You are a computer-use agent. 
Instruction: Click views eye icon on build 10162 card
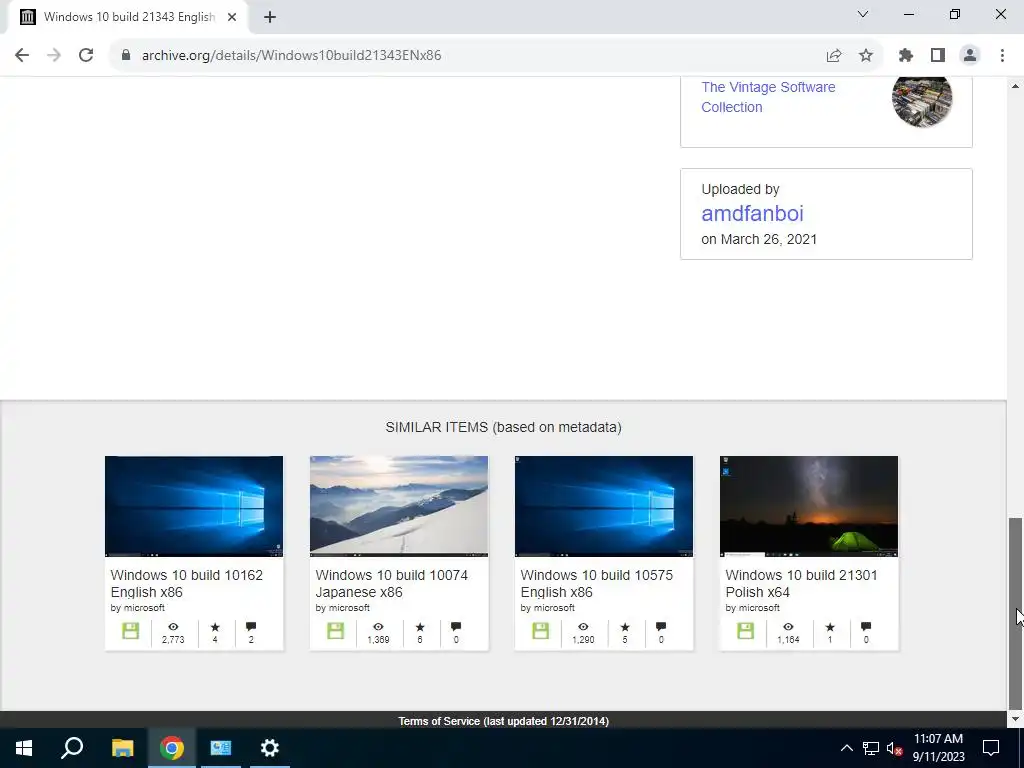point(173,627)
